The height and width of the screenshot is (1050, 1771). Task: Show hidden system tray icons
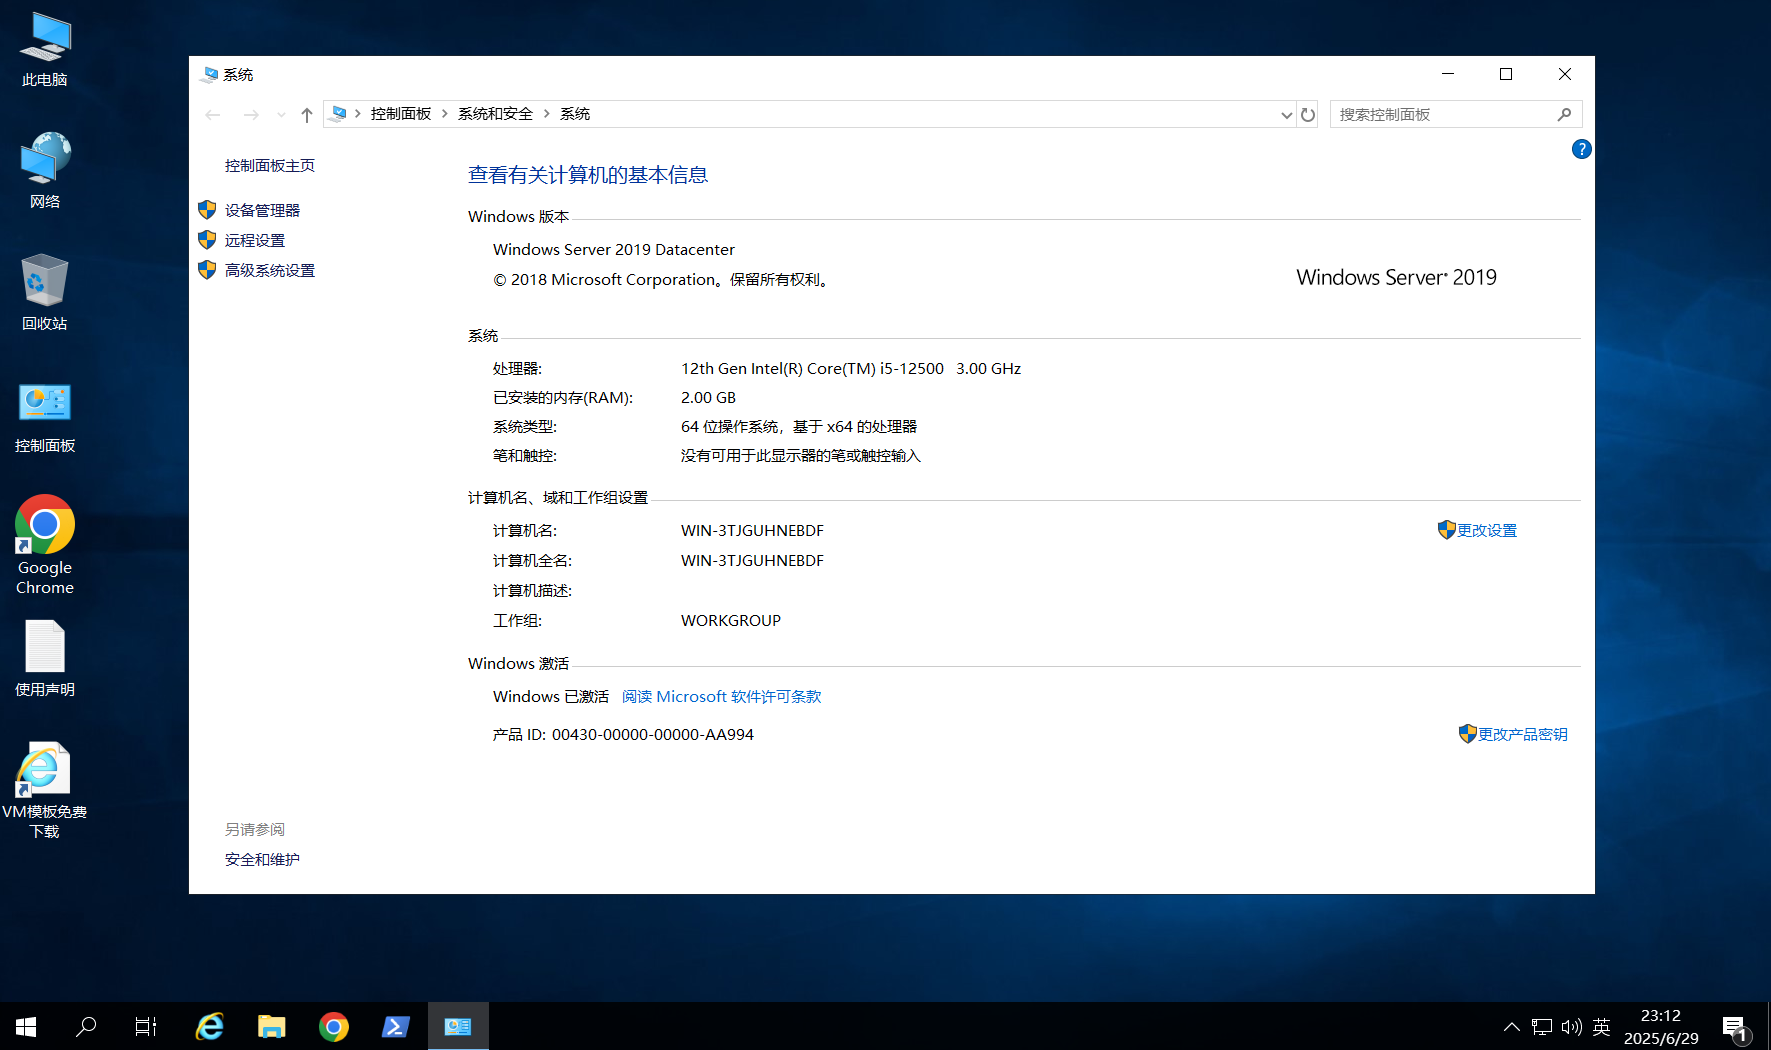[x=1512, y=1027]
